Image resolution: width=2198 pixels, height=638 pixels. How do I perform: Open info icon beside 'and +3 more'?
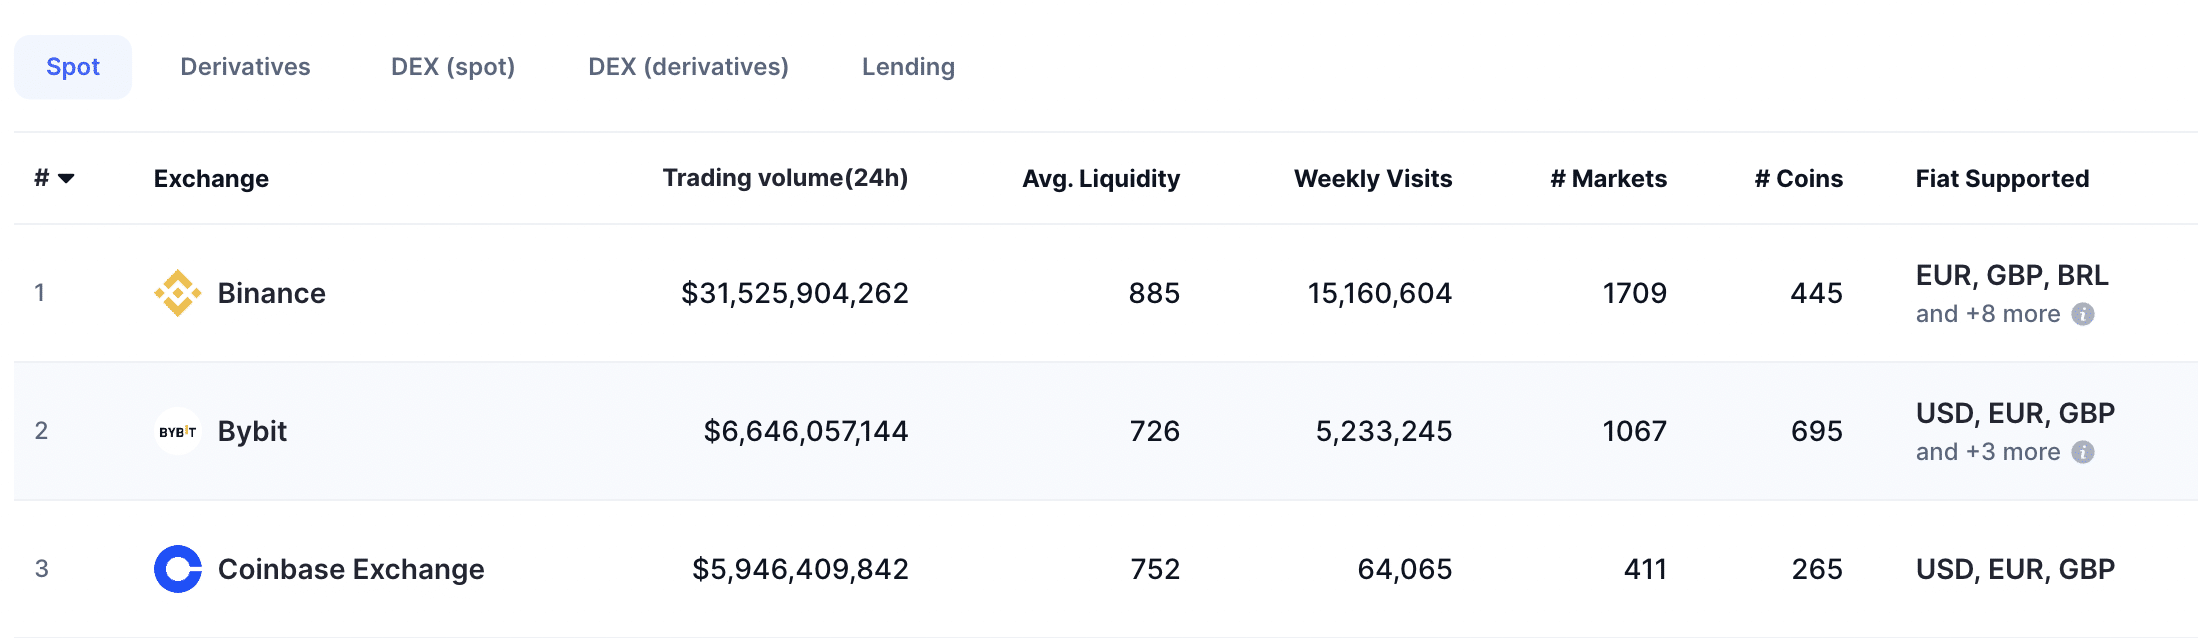pyautogui.click(x=2083, y=452)
